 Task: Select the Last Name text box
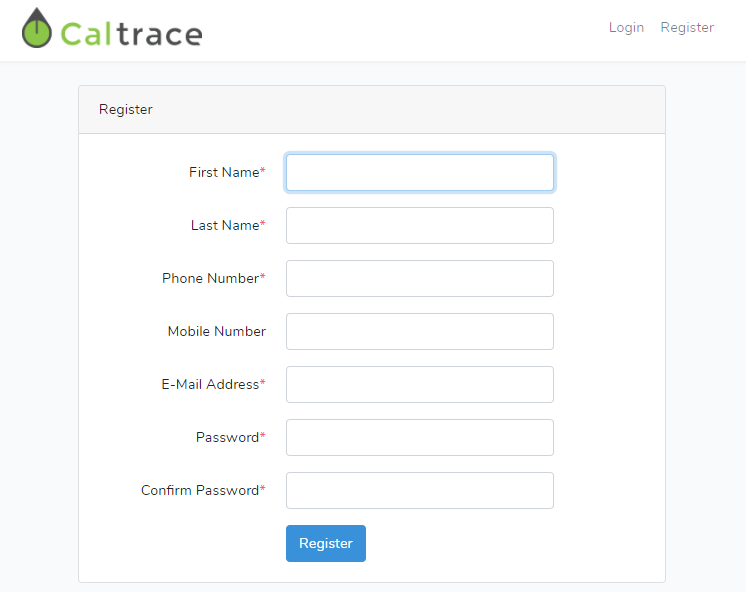(x=420, y=226)
